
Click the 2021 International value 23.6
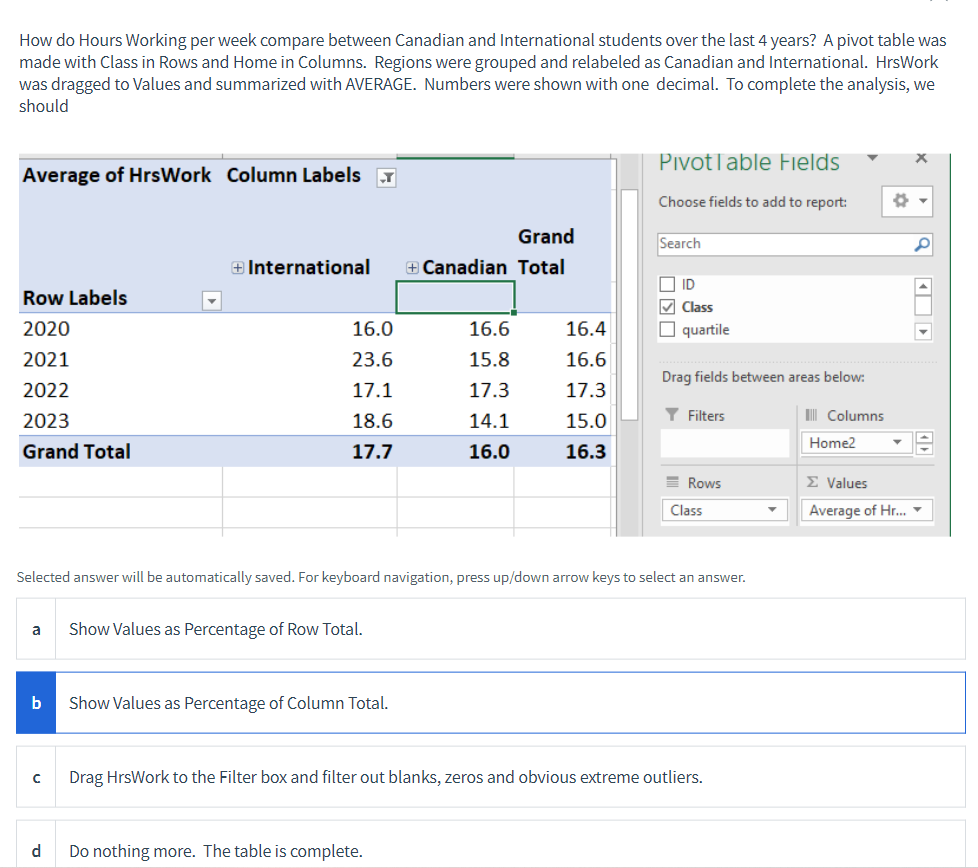[x=372, y=359]
